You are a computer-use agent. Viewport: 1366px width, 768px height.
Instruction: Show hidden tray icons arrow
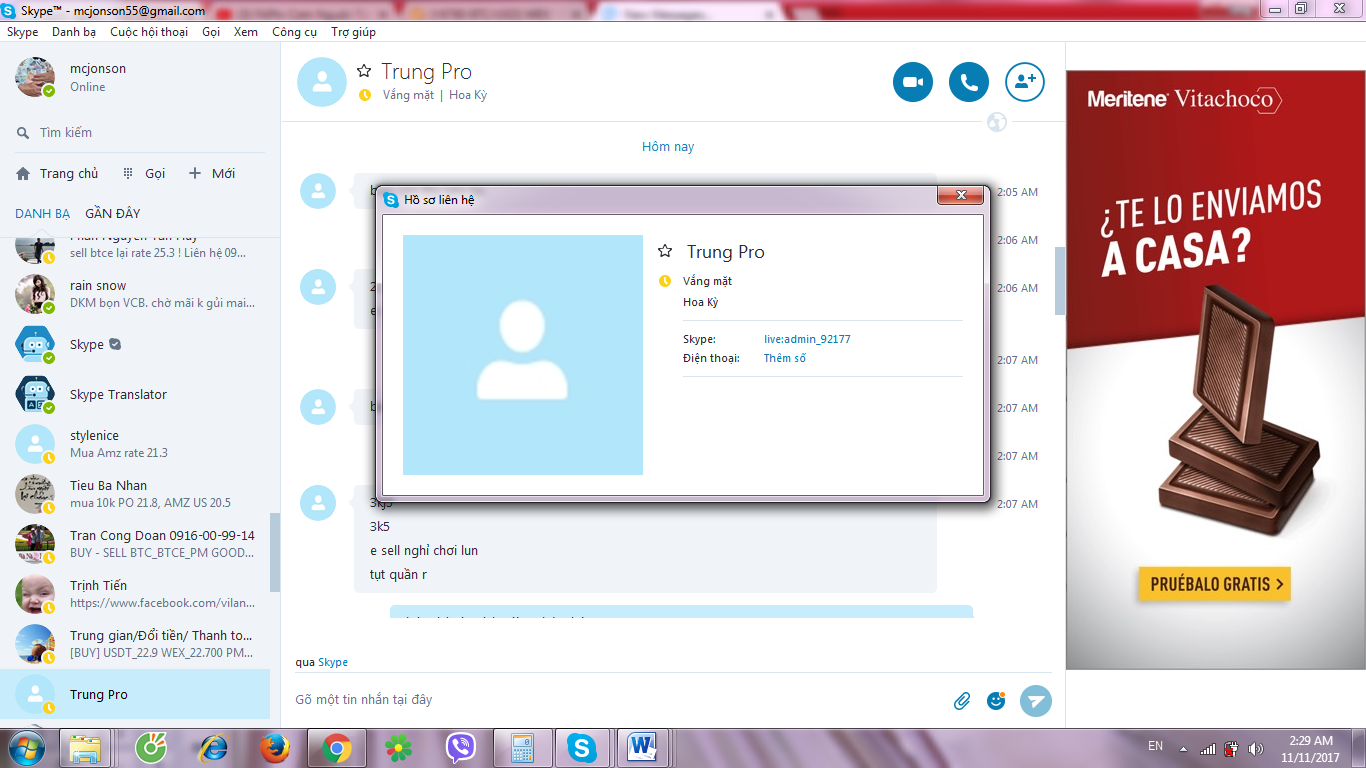1184,748
